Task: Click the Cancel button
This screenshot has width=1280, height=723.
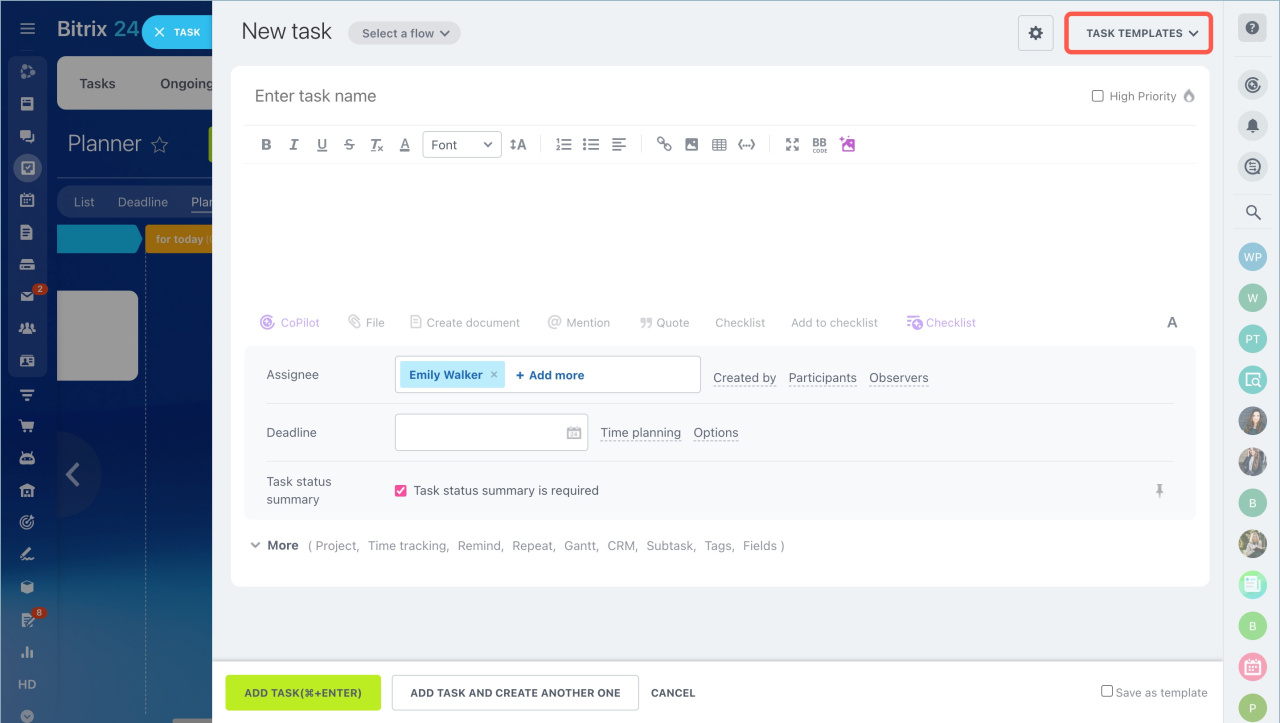Action: tap(673, 692)
